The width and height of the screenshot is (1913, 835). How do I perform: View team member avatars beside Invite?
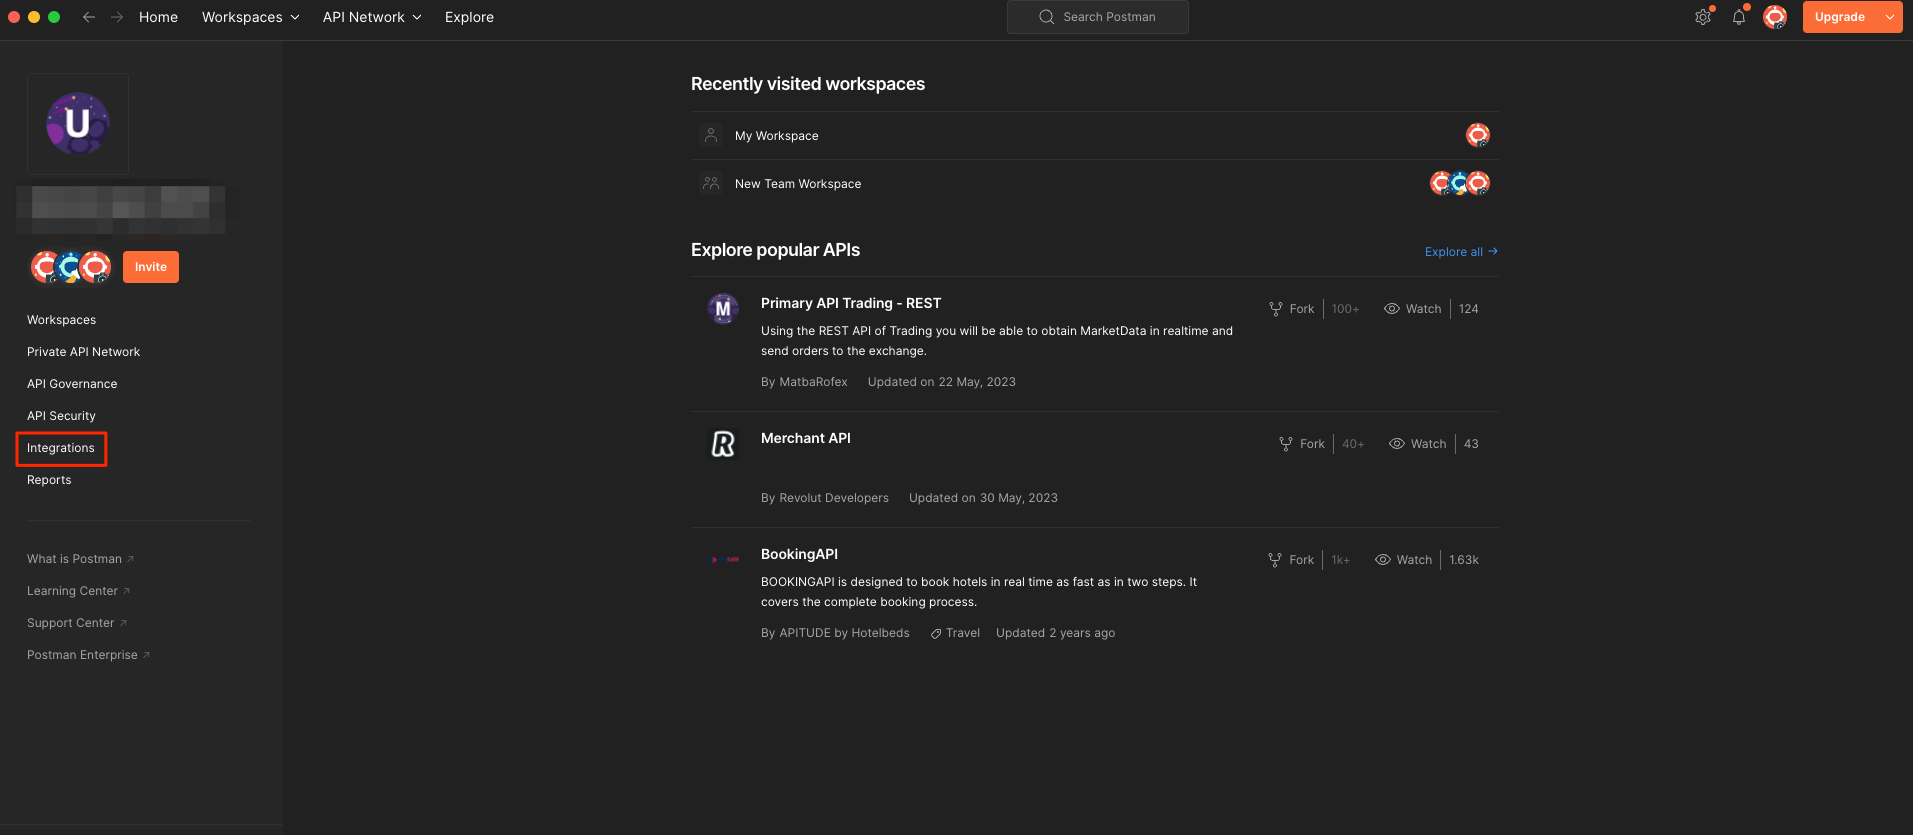[x=70, y=267]
